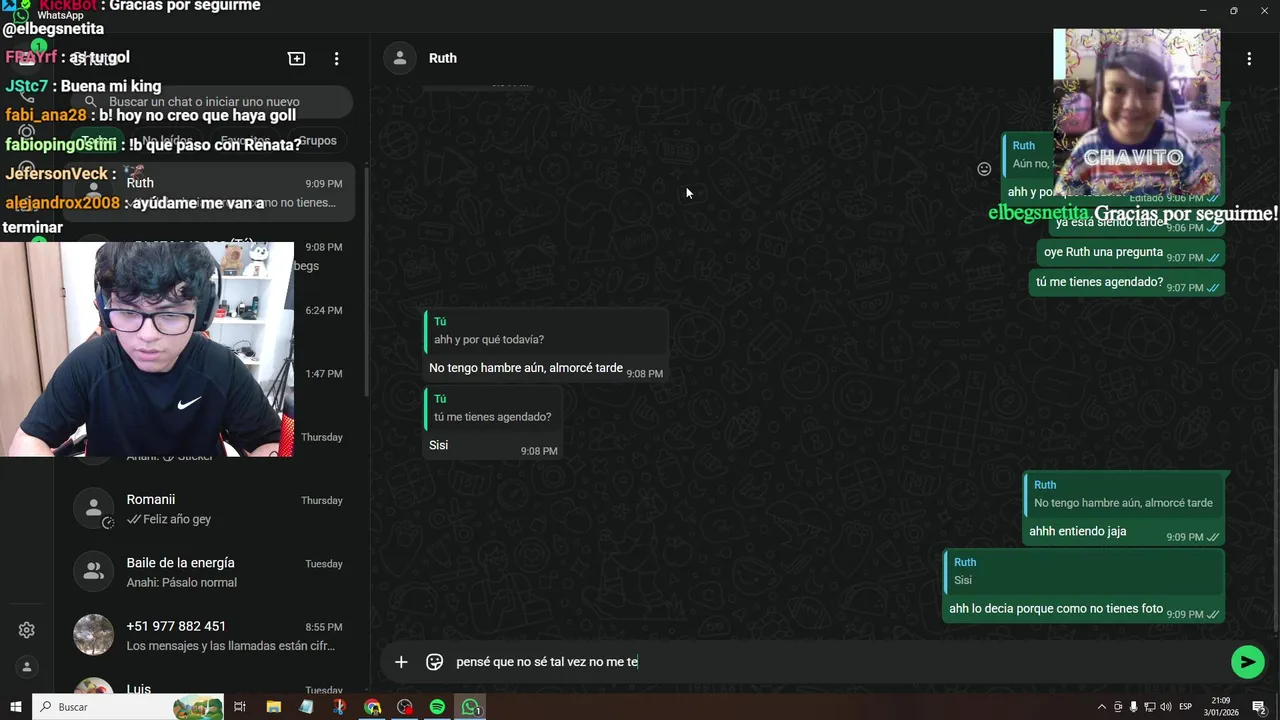The width and height of the screenshot is (1280, 720).
Task: Switch to OBS Studio in the taskbar
Action: [x=404, y=707]
